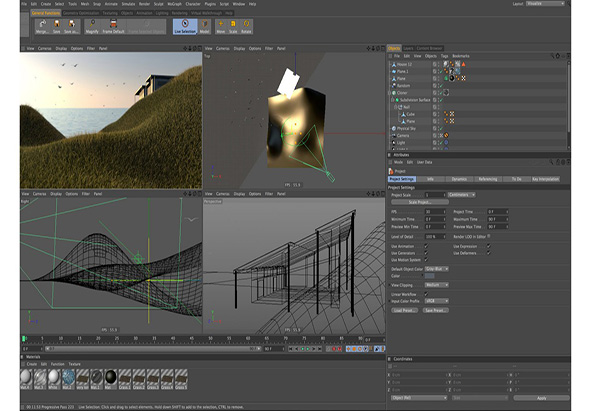Click the project Color swatch

[430, 276]
